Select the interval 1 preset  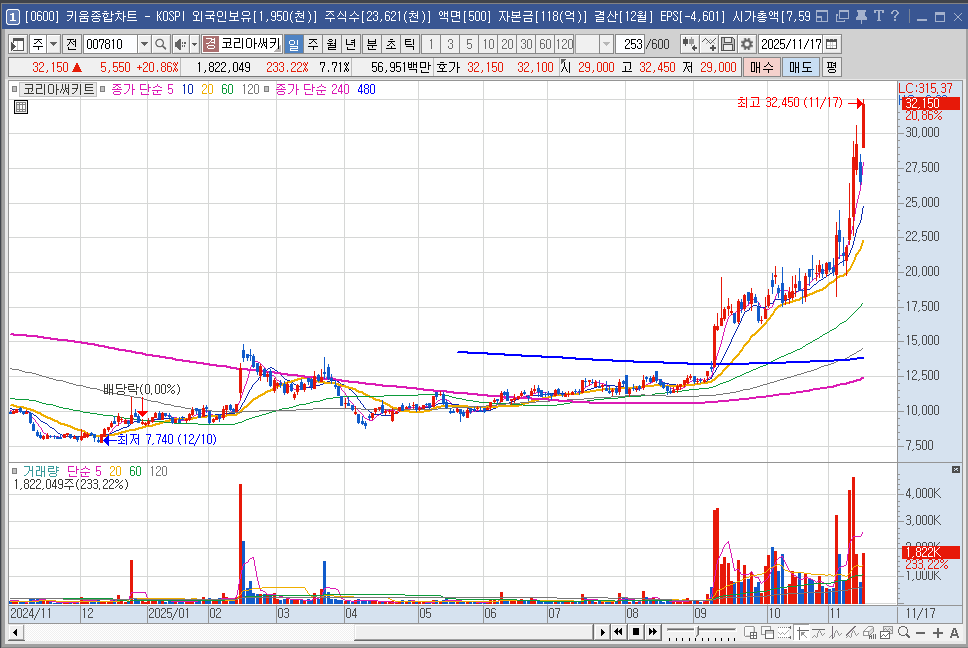click(431, 44)
